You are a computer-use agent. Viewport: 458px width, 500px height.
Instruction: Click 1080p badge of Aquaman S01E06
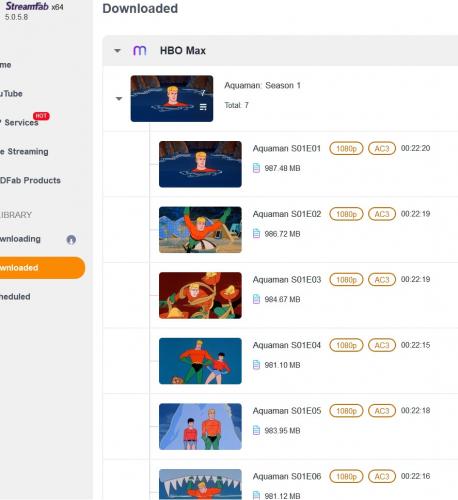pos(346,477)
